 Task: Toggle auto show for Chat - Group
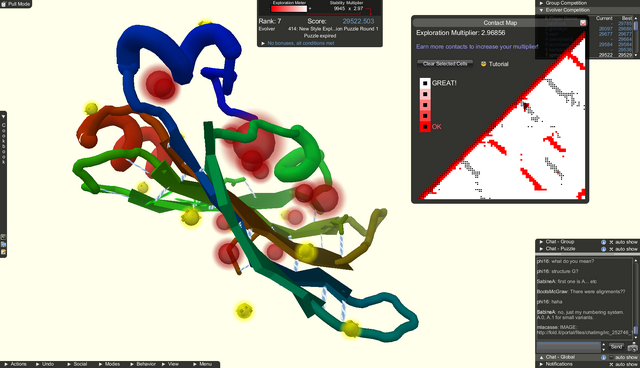point(611,242)
